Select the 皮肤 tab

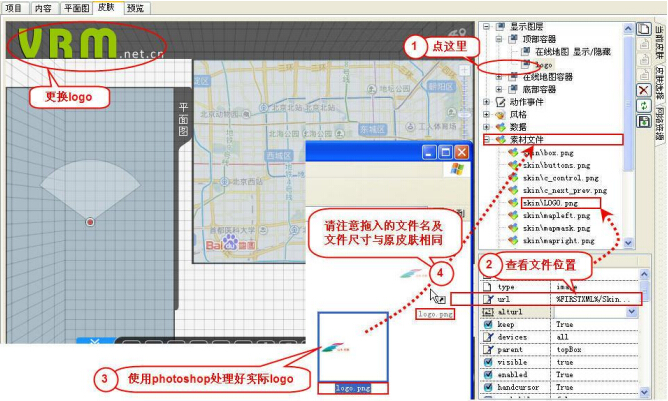(x=106, y=7)
